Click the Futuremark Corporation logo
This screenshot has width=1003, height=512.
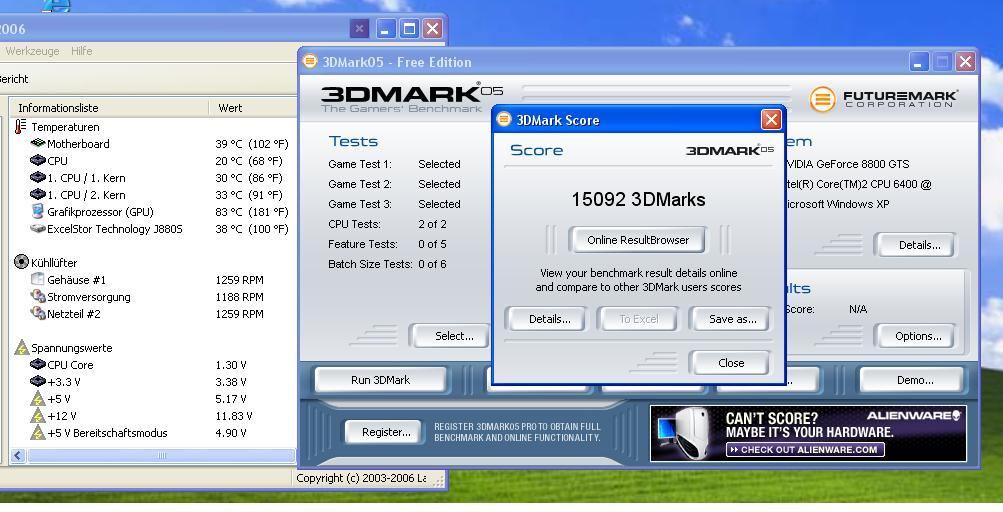[883, 99]
